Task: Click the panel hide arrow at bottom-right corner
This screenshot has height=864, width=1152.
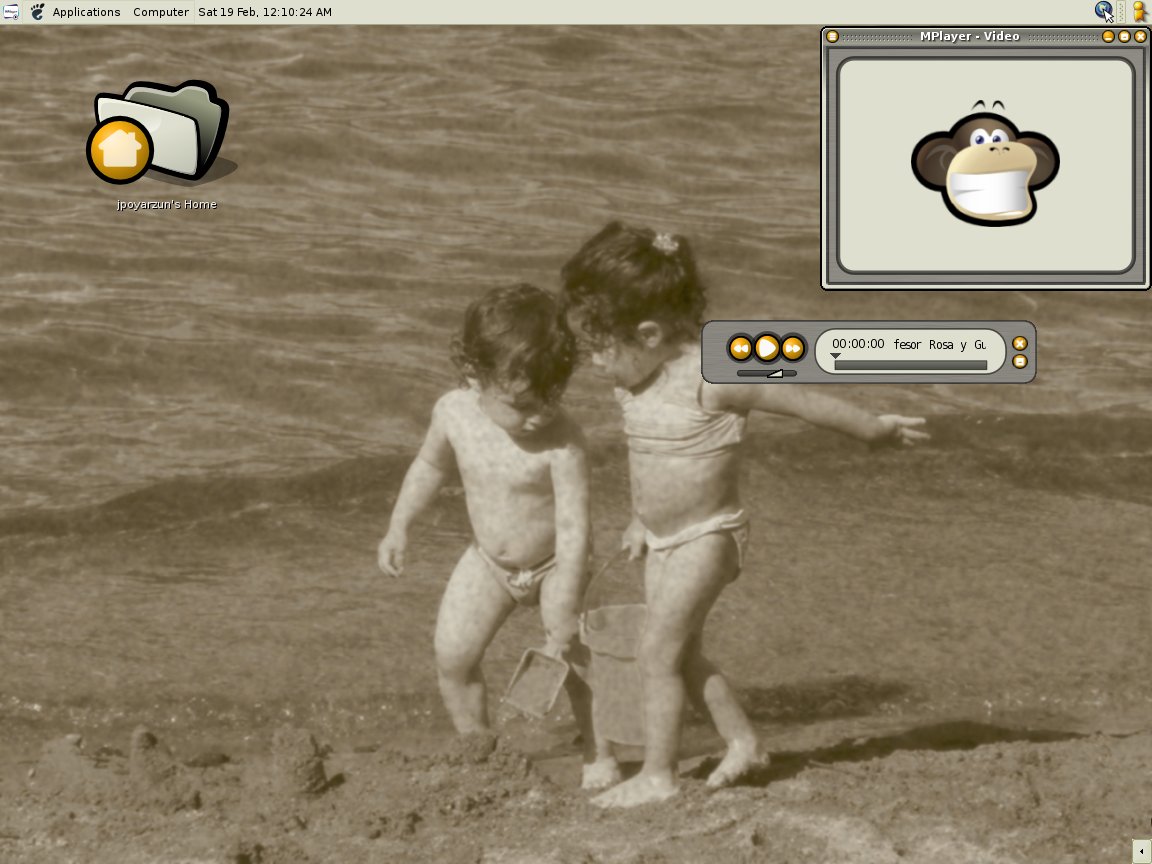Action: point(1141,852)
